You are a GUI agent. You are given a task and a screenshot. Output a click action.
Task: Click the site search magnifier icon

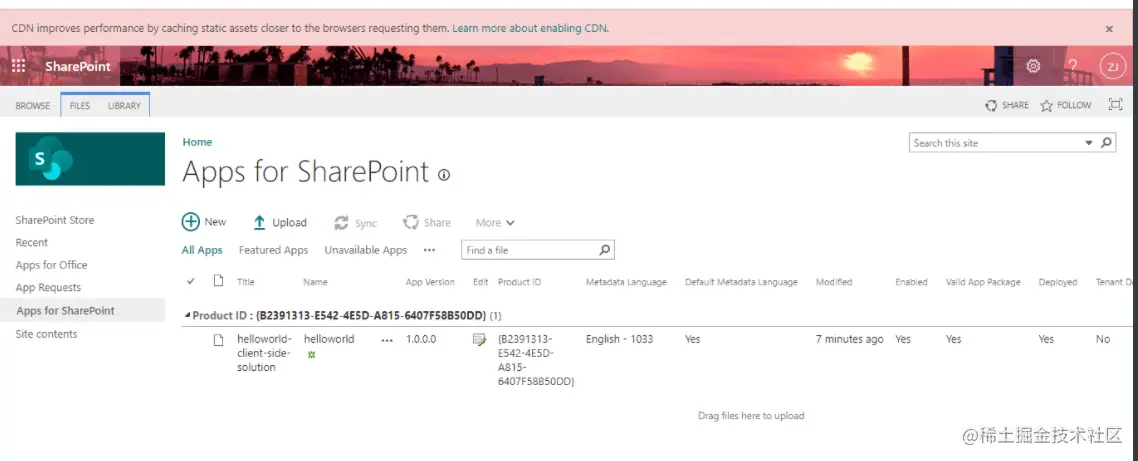point(1106,142)
